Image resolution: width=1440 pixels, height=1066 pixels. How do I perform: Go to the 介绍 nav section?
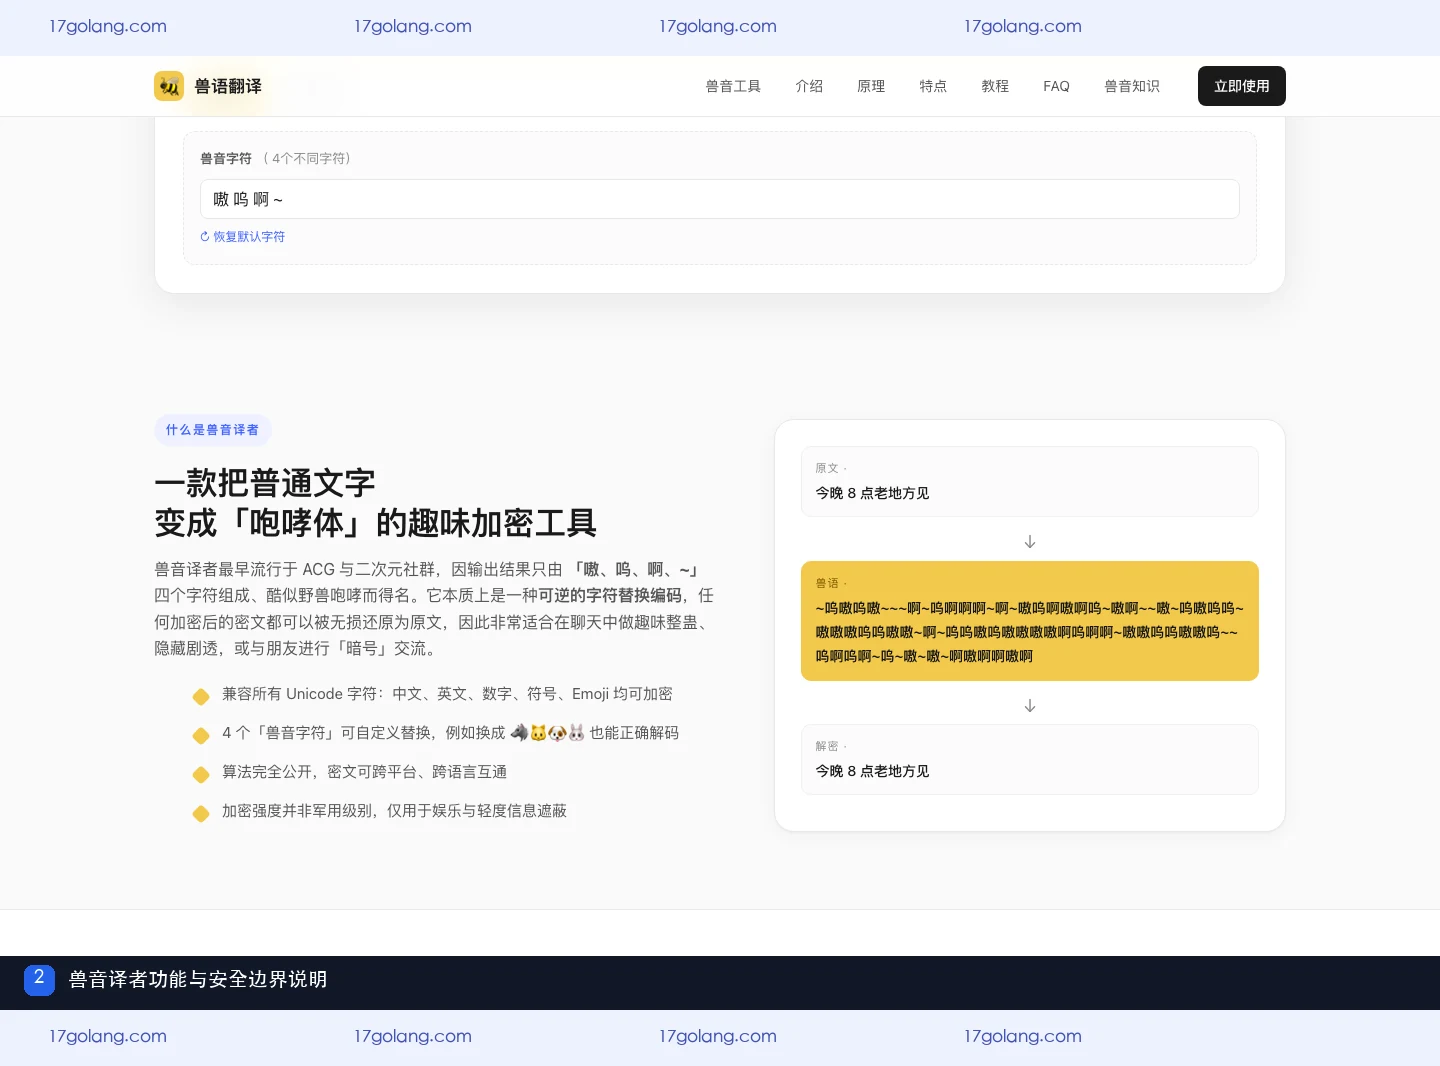[809, 86]
